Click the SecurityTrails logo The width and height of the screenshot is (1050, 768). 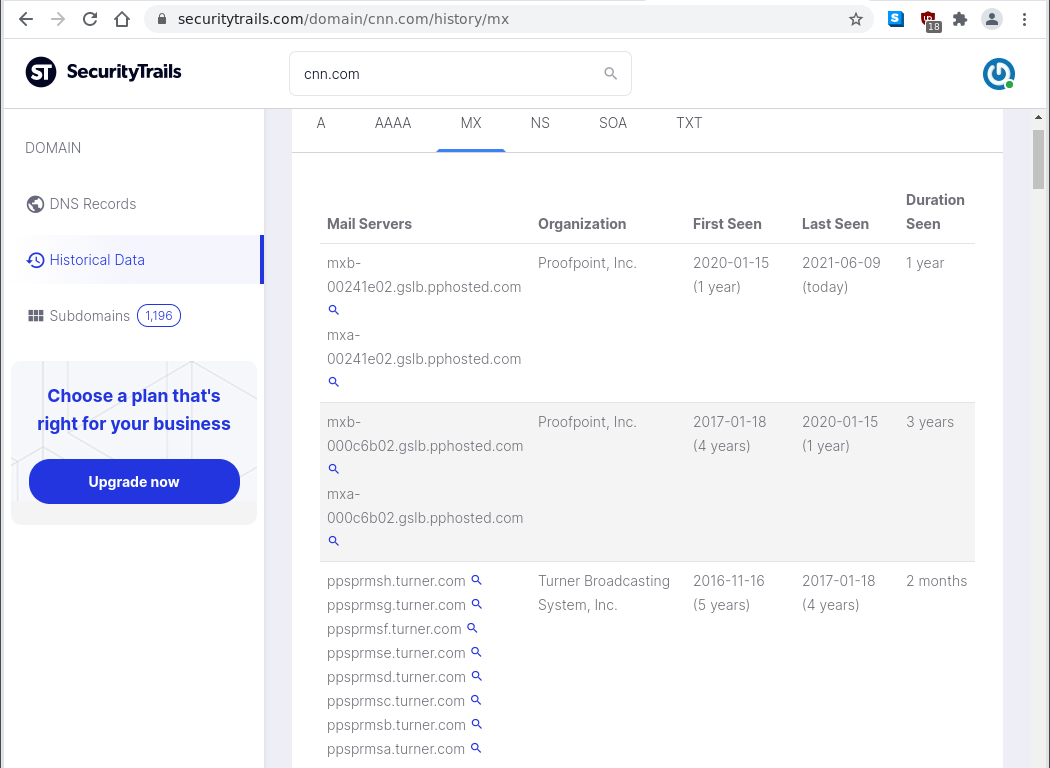[x=104, y=72]
